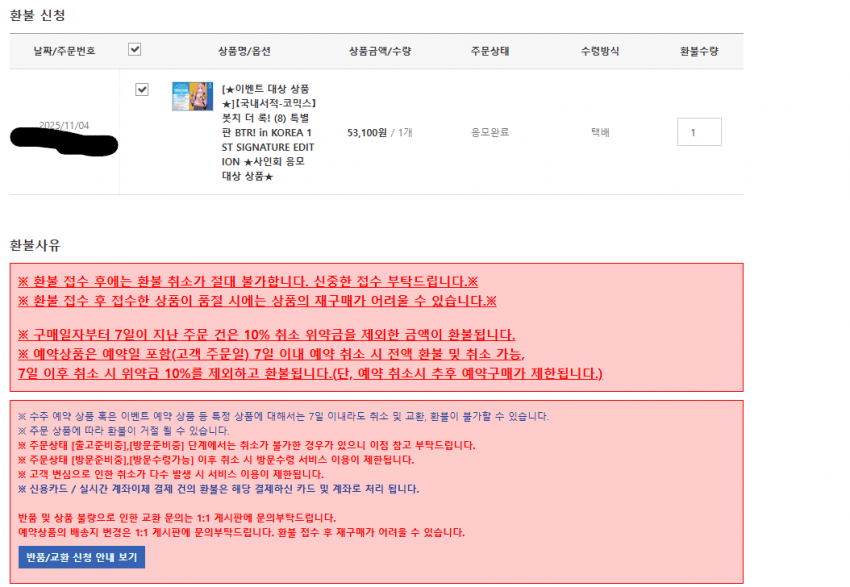Click the 신용카드 / 실시간 계좌이체 refund notice
Screen dimensions: 850x587
point(218,489)
